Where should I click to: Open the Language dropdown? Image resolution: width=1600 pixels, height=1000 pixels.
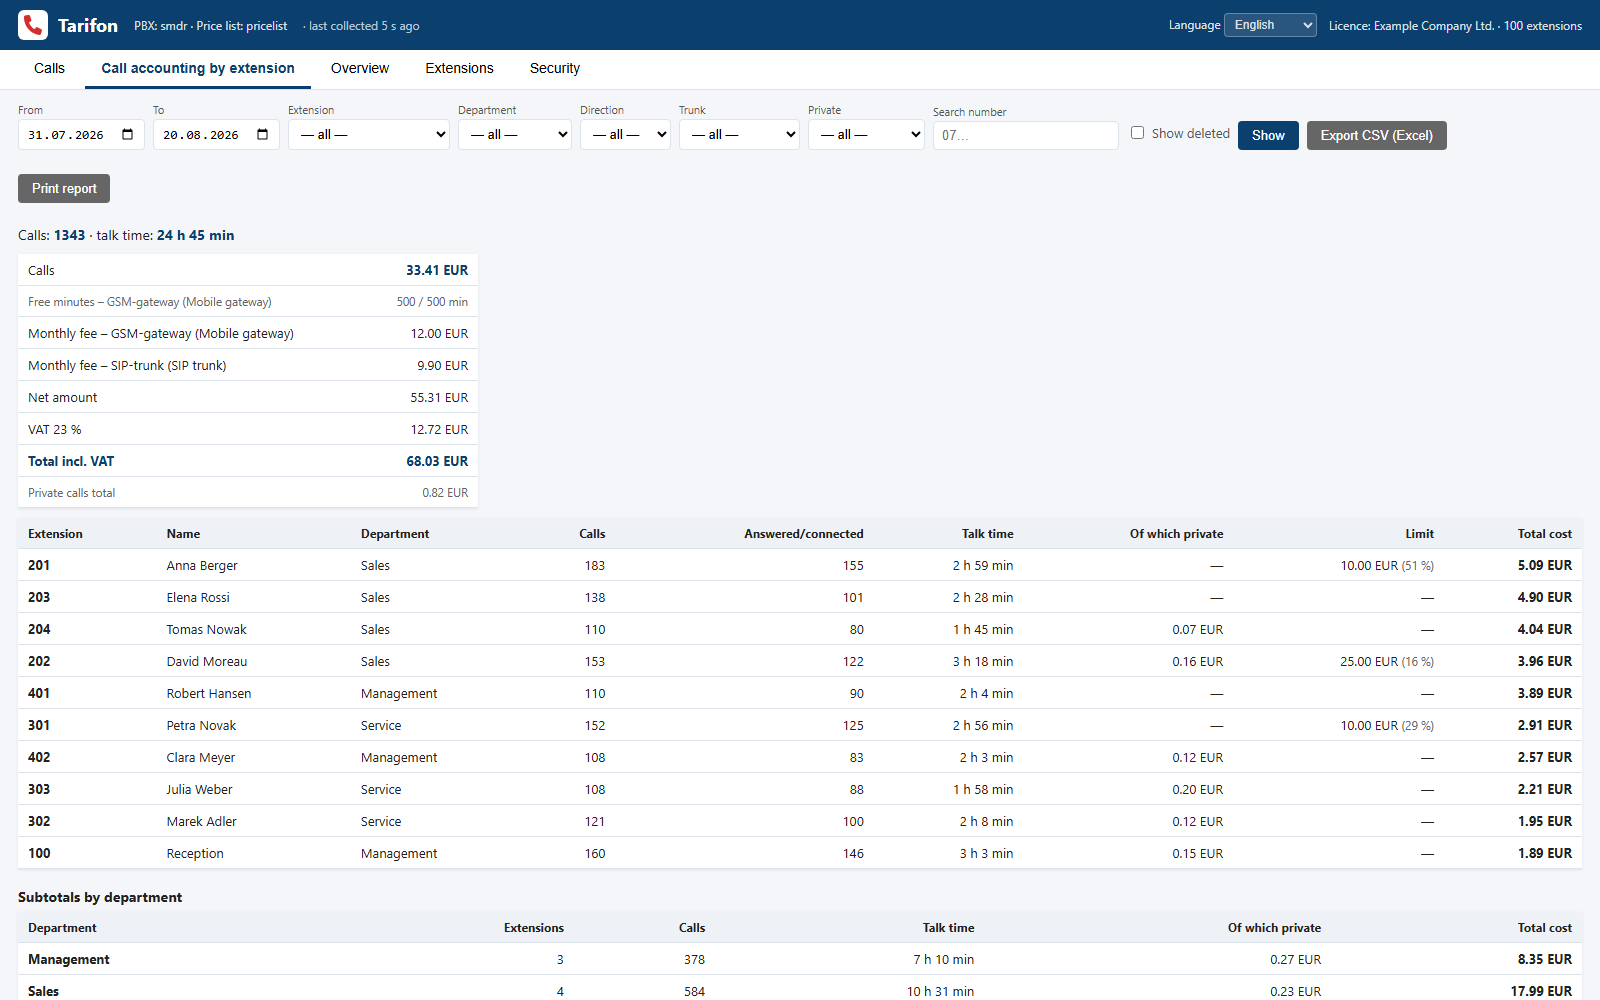pyautogui.click(x=1270, y=25)
